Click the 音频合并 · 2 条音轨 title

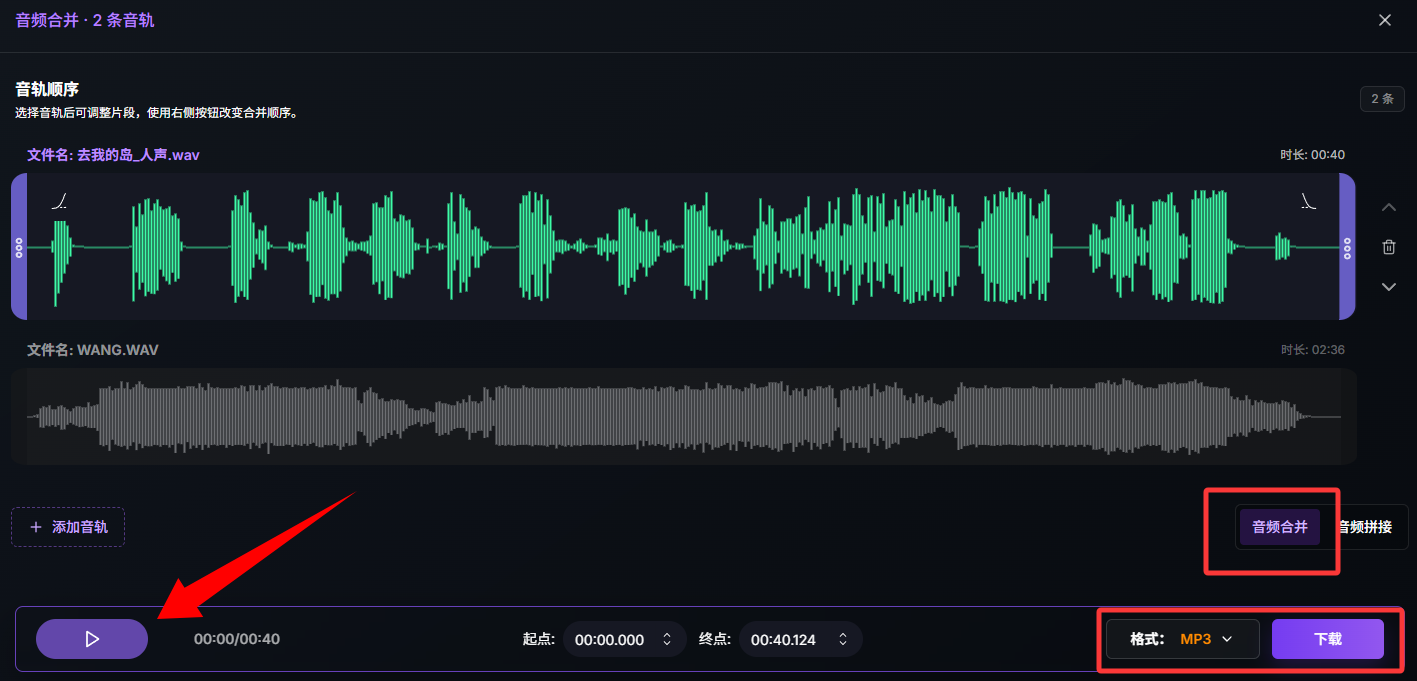[85, 20]
